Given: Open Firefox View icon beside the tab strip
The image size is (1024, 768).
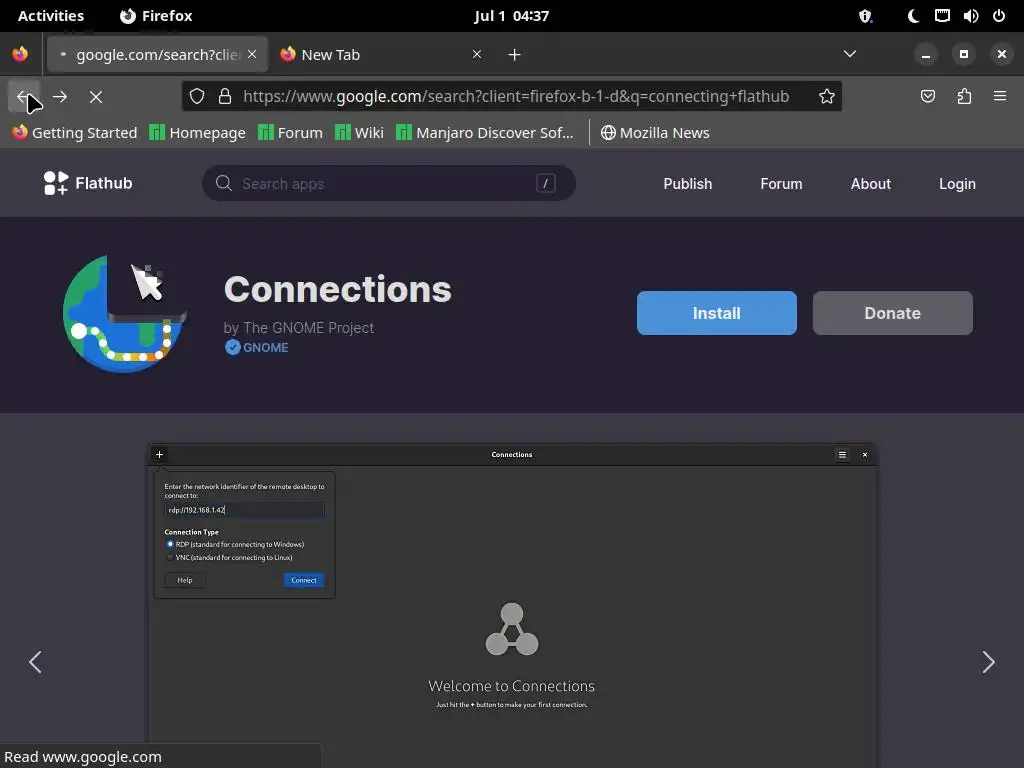Looking at the screenshot, I should (20, 54).
